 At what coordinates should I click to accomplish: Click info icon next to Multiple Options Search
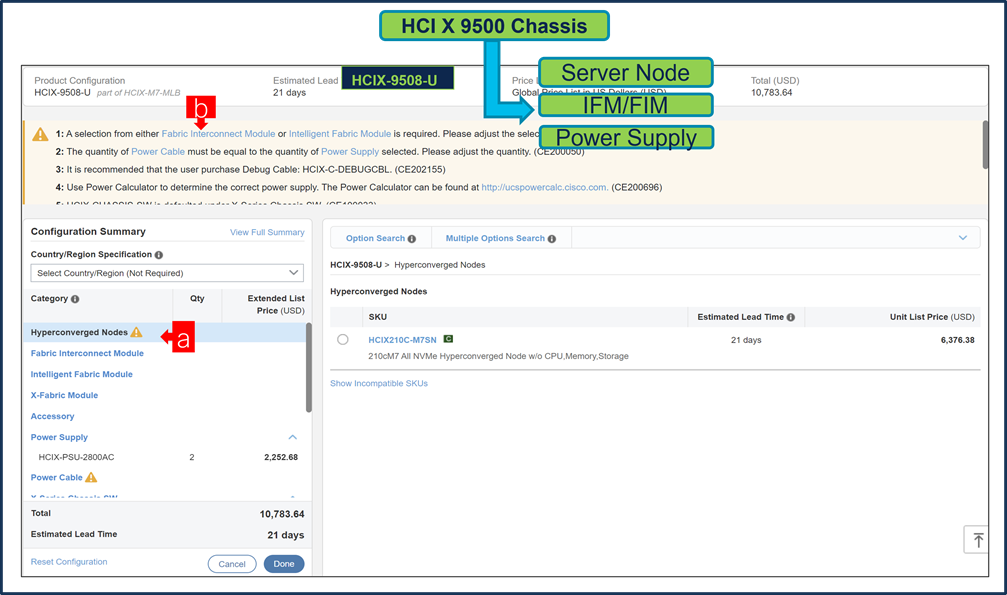tap(552, 239)
